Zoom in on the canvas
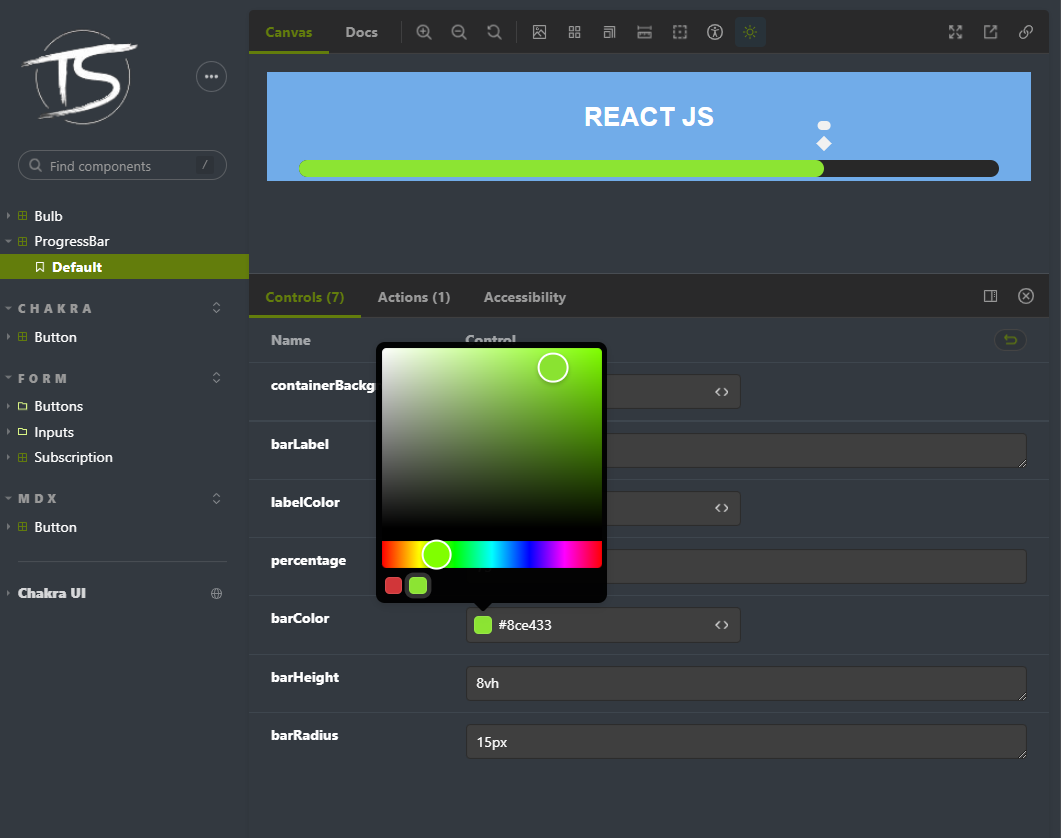This screenshot has height=838, width=1061. tap(424, 32)
